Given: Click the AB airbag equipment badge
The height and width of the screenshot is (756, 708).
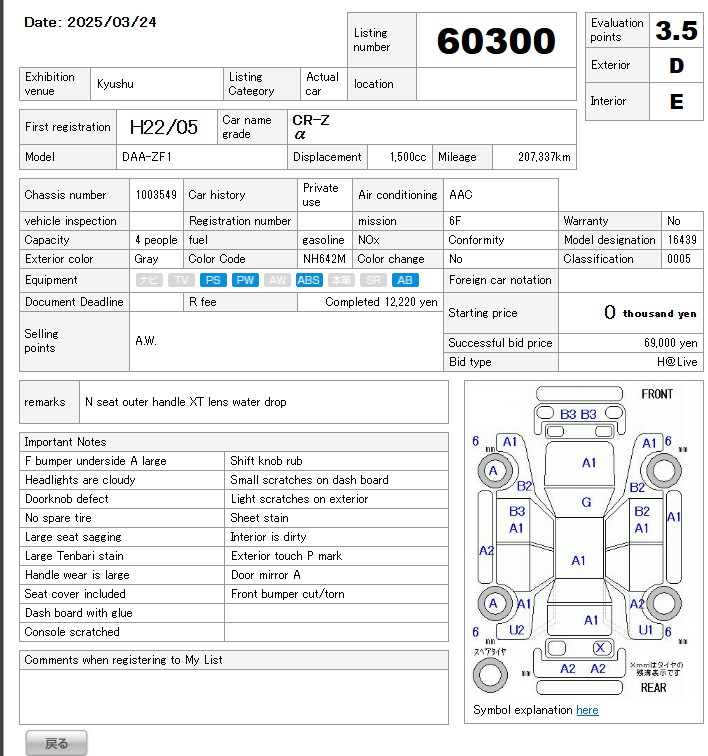Looking at the screenshot, I should point(405,280).
